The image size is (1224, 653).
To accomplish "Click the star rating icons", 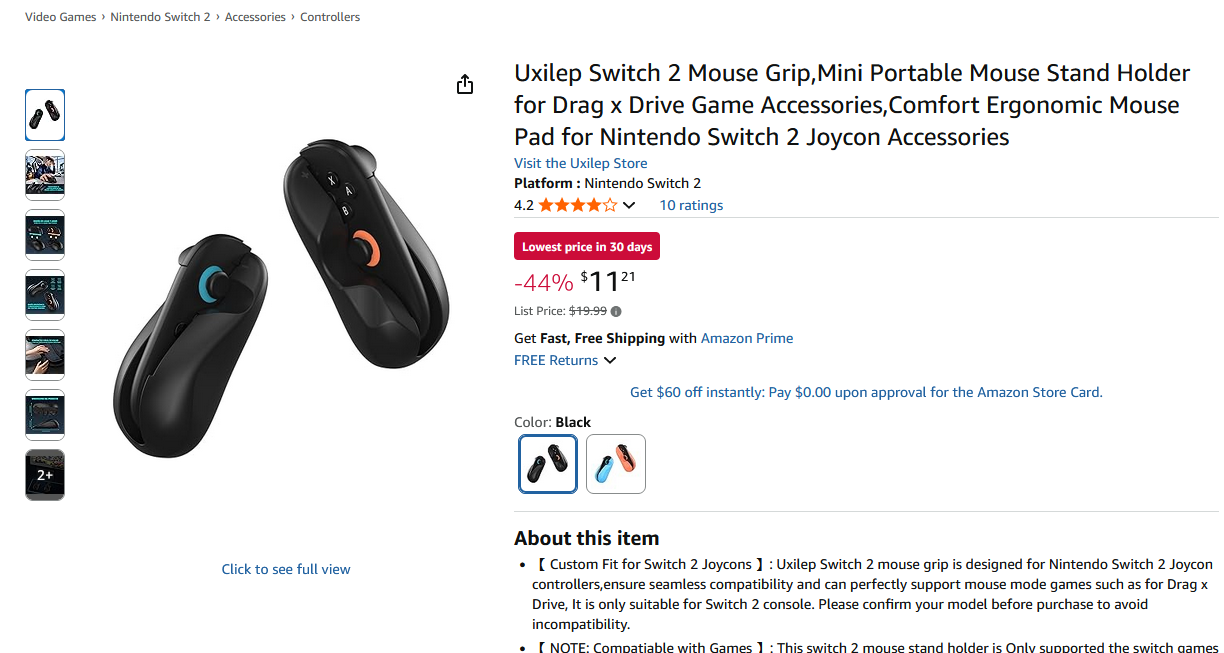I will pos(577,206).
